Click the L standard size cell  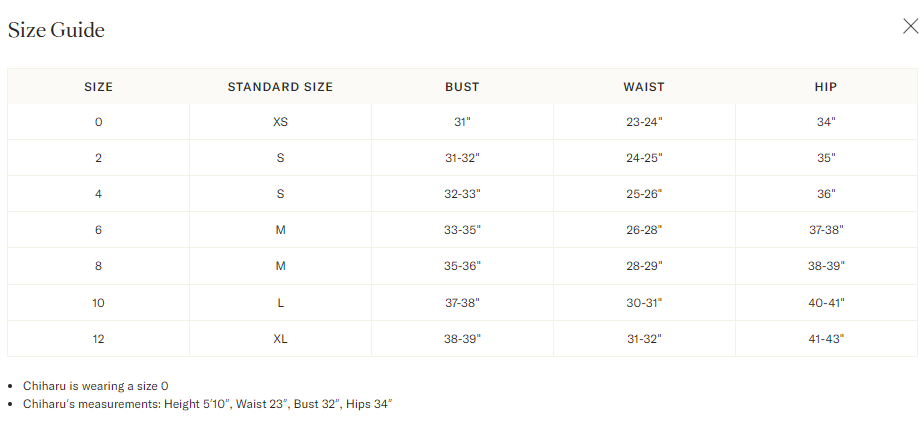click(x=280, y=303)
